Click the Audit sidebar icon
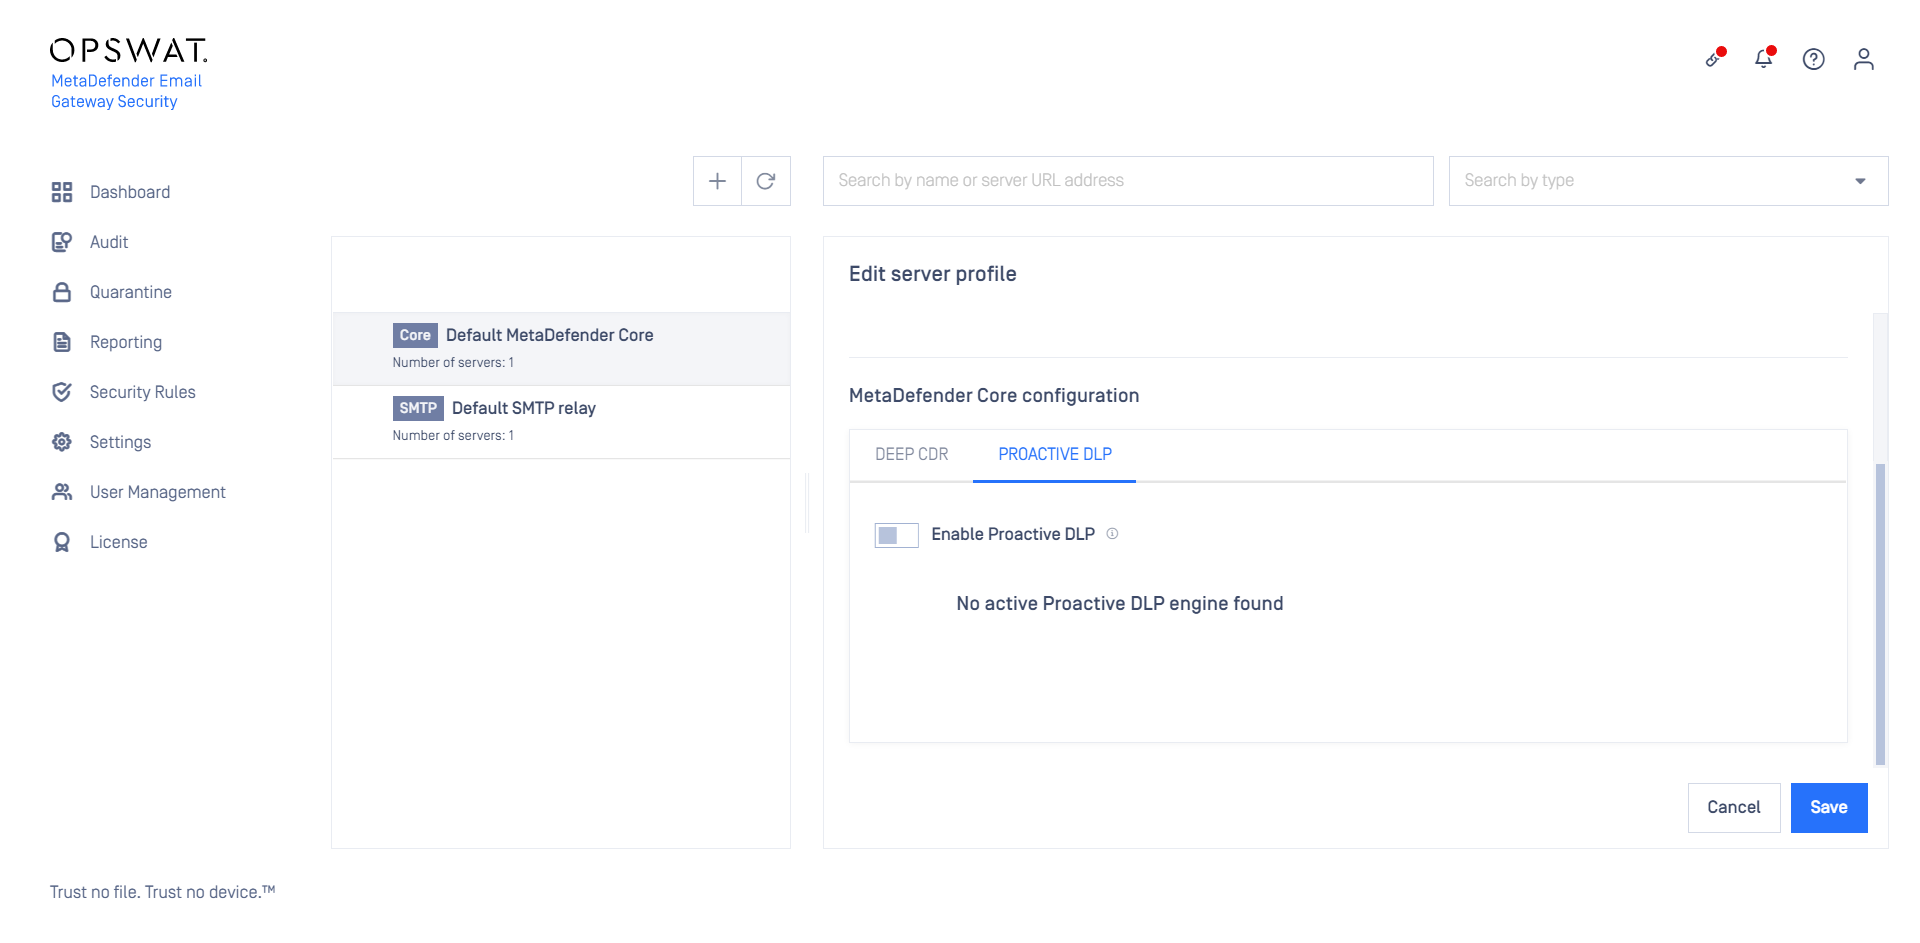Image resolution: width=1920 pixels, height=943 pixels. point(62,242)
